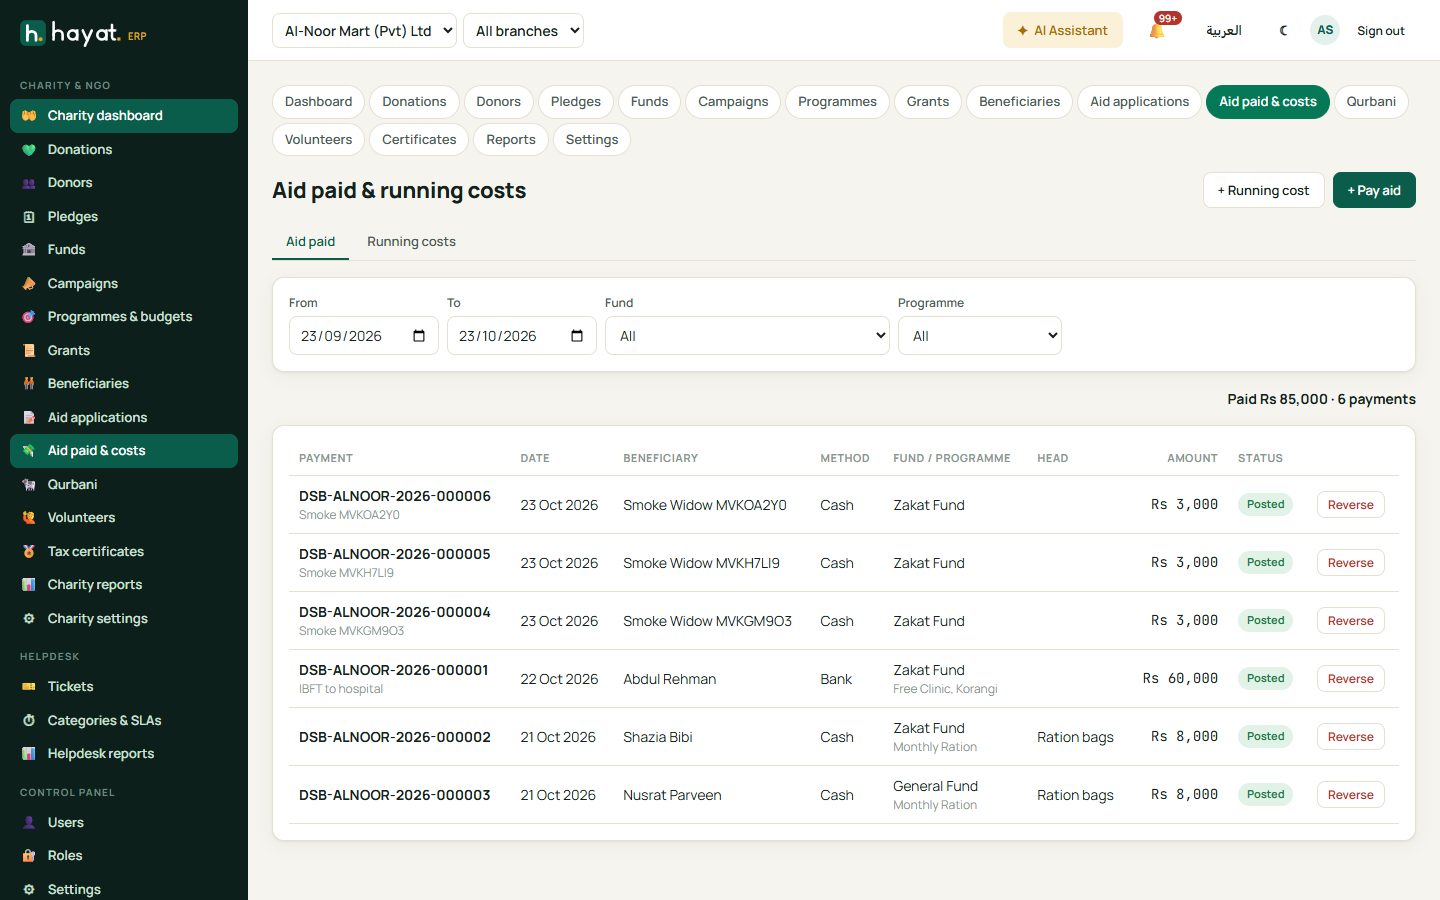Open Programmes & budgets target icon
This screenshot has width=1440, height=900.
(x=29, y=317)
